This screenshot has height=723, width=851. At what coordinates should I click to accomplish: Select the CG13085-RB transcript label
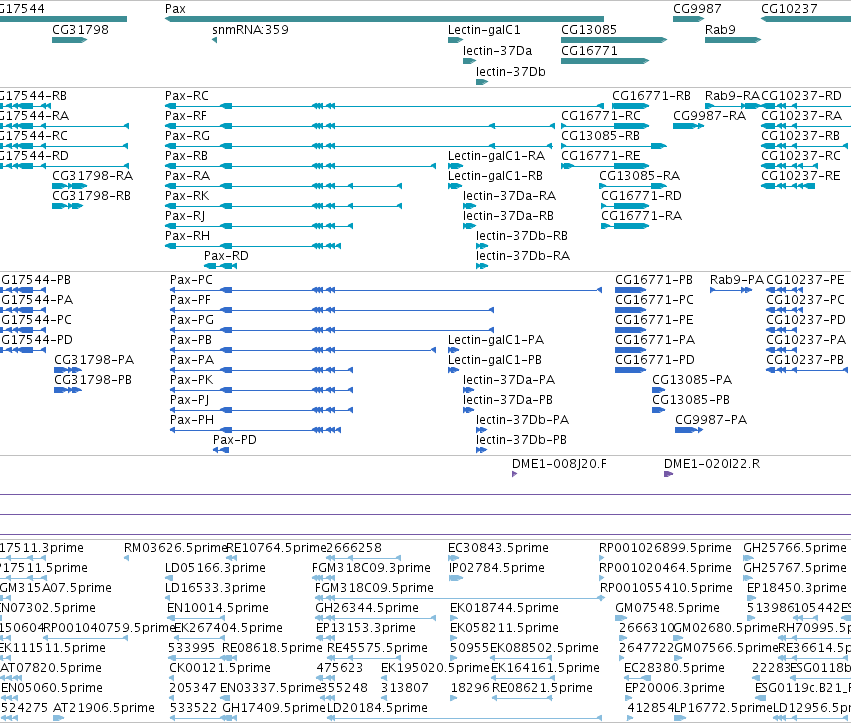(600, 136)
